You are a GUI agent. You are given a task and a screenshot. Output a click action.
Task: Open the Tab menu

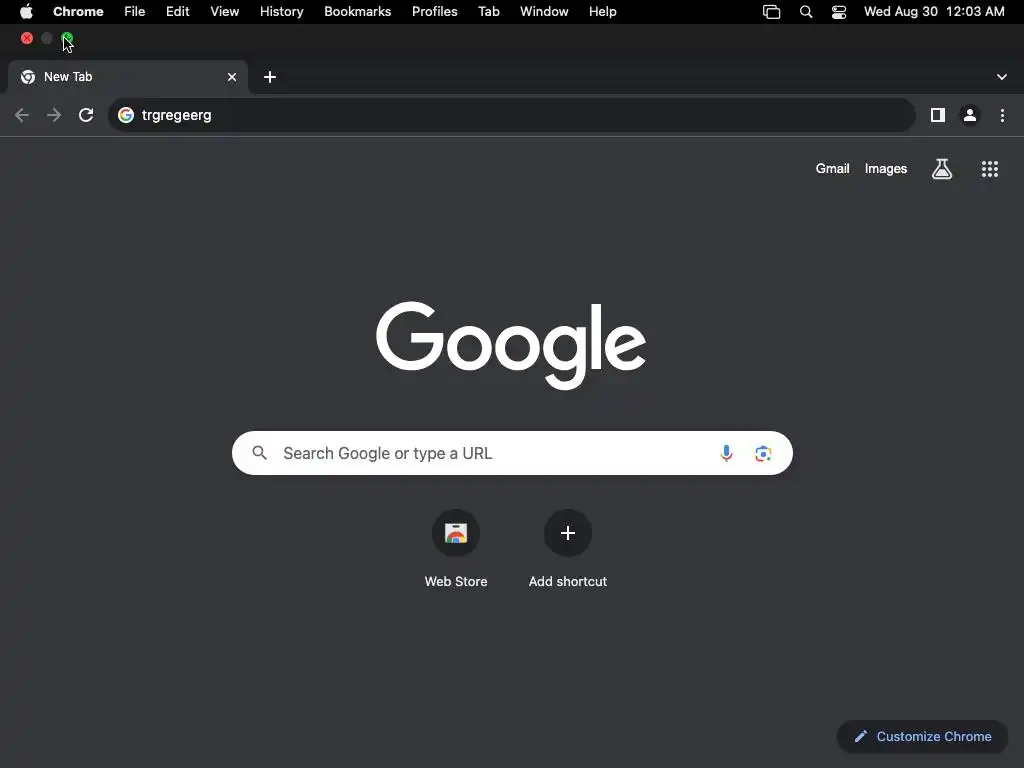488,12
